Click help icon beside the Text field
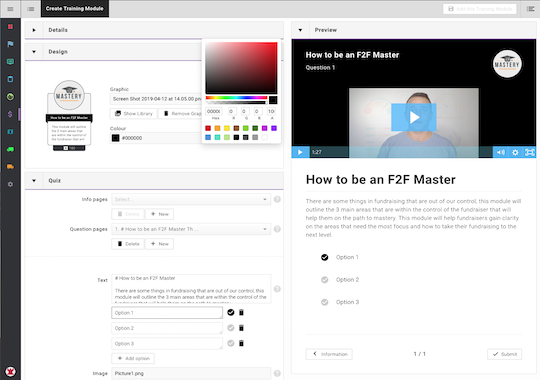This screenshot has width=540, height=380. click(277, 289)
